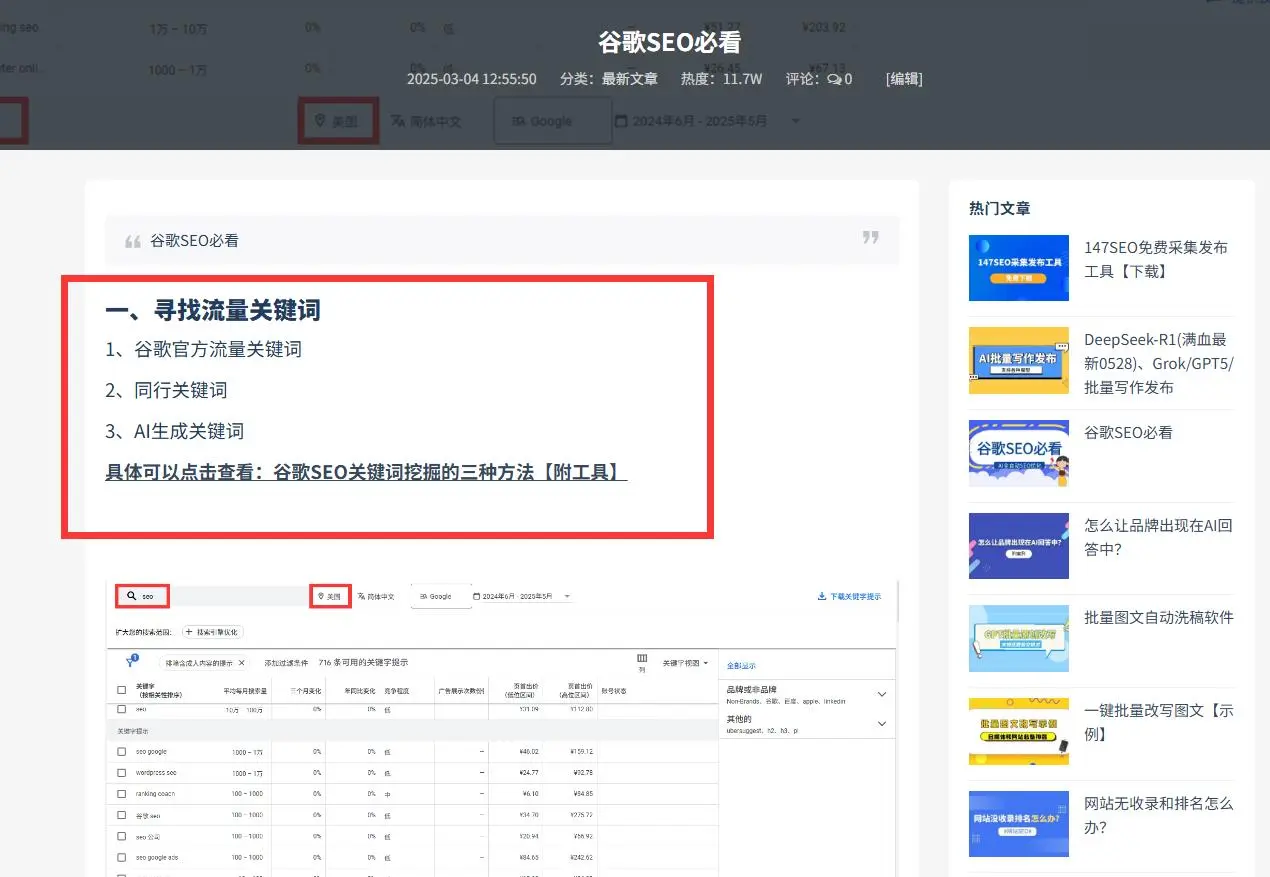Click the 热度：11.7W popularity text
Viewport: 1270px width, 877px height.
(x=721, y=79)
